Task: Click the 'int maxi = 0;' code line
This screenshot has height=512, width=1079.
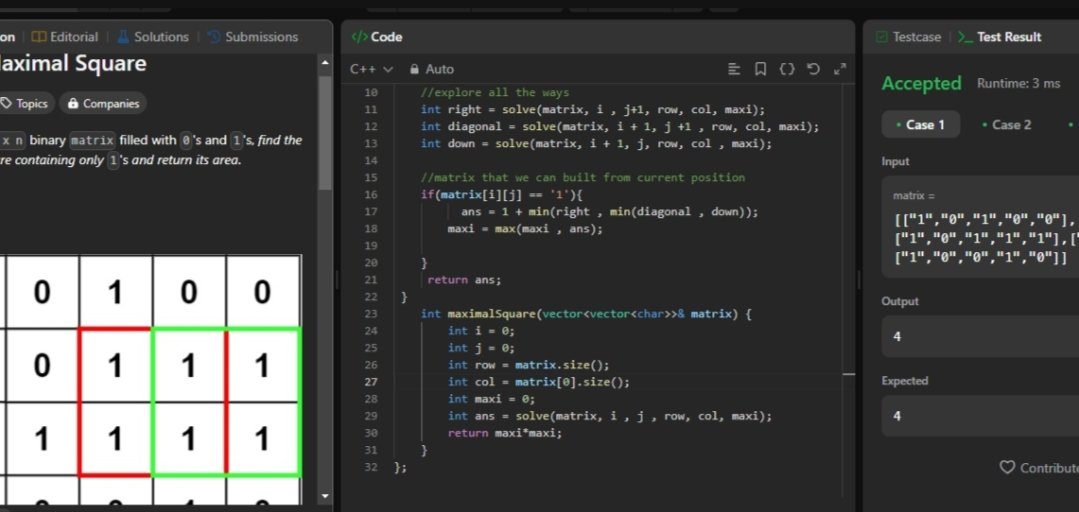Action: tap(491, 398)
